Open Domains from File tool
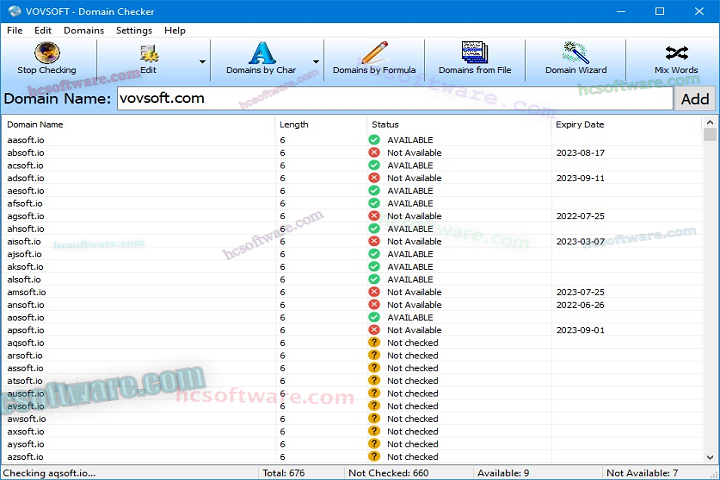The height and width of the screenshot is (480, 720). pyautogui.click(x=475, y=59)
